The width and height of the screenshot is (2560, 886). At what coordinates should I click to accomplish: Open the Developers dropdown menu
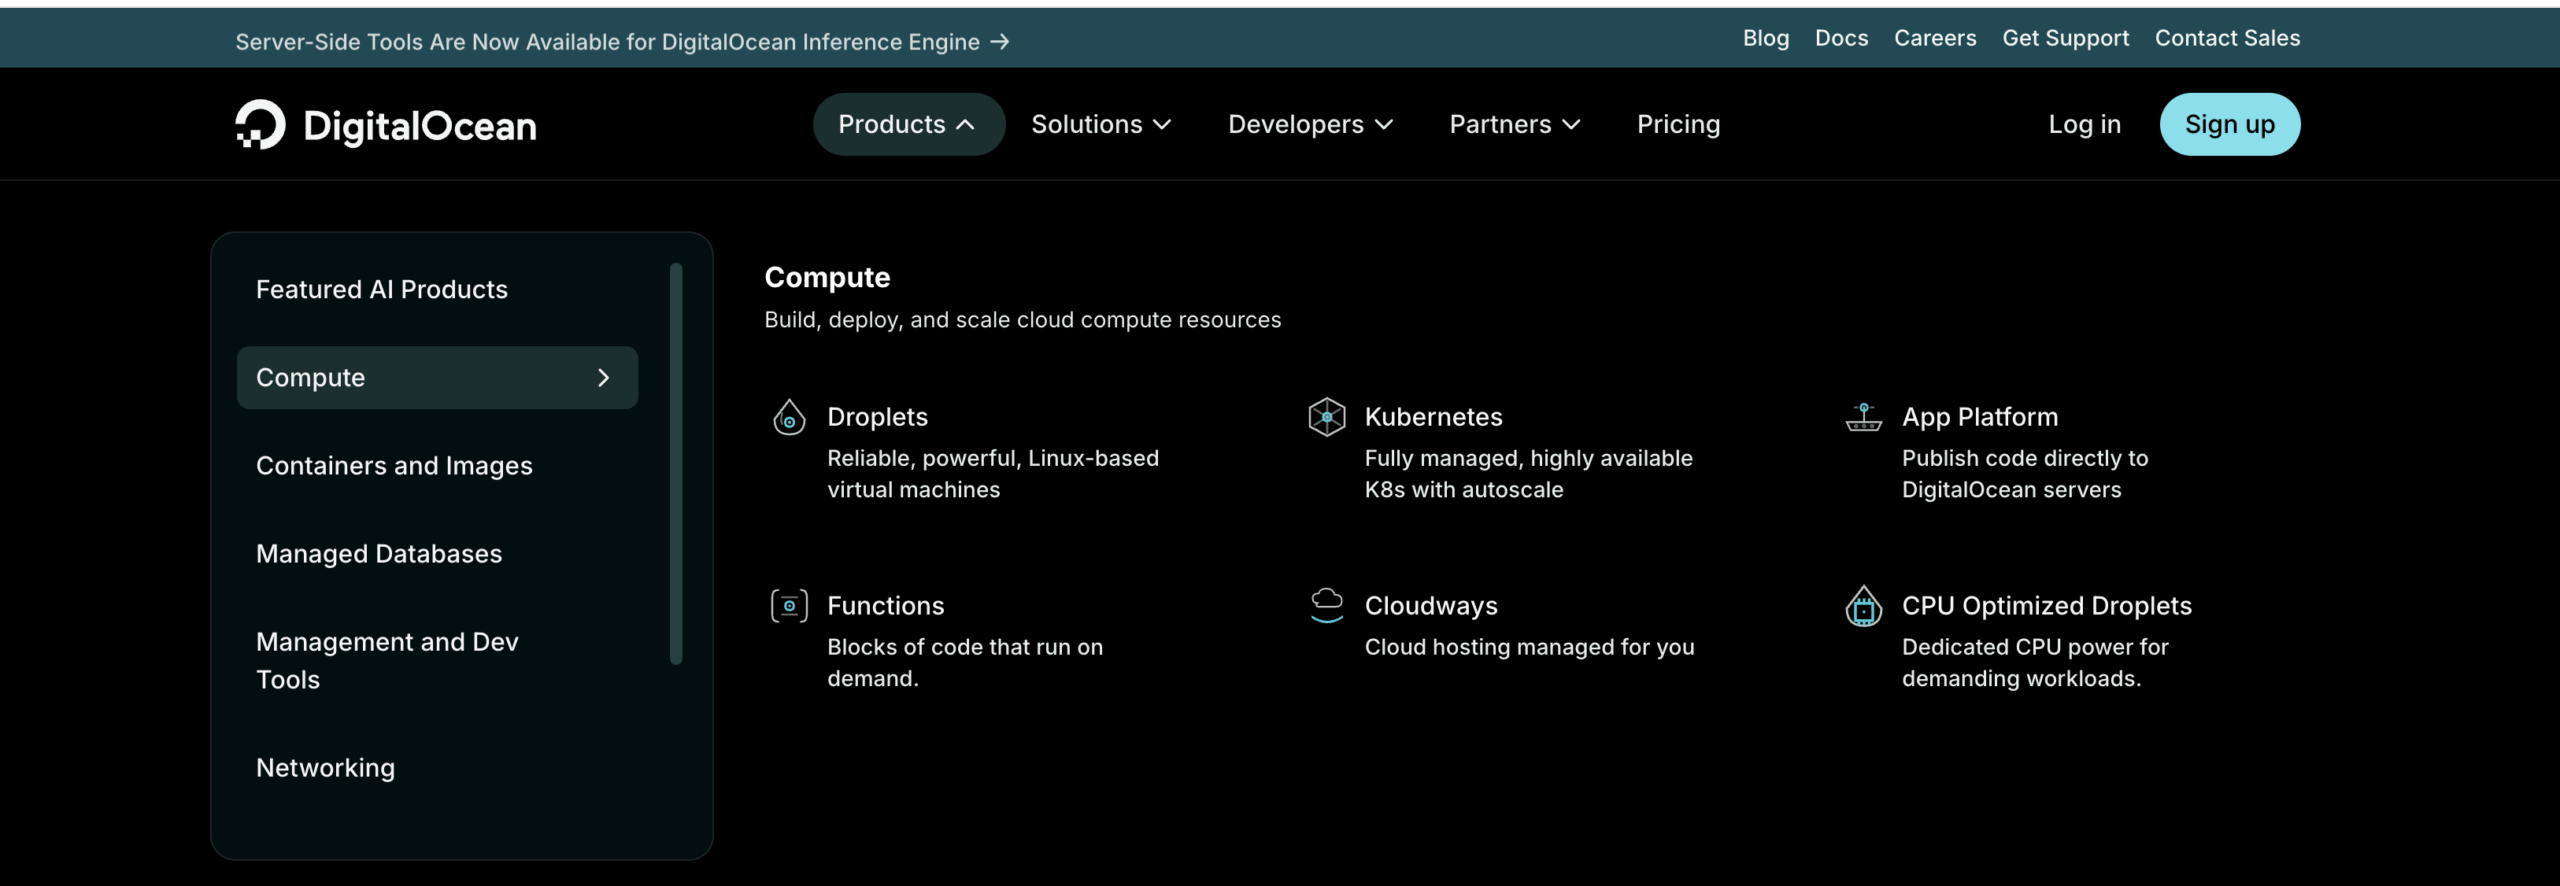1310,124
